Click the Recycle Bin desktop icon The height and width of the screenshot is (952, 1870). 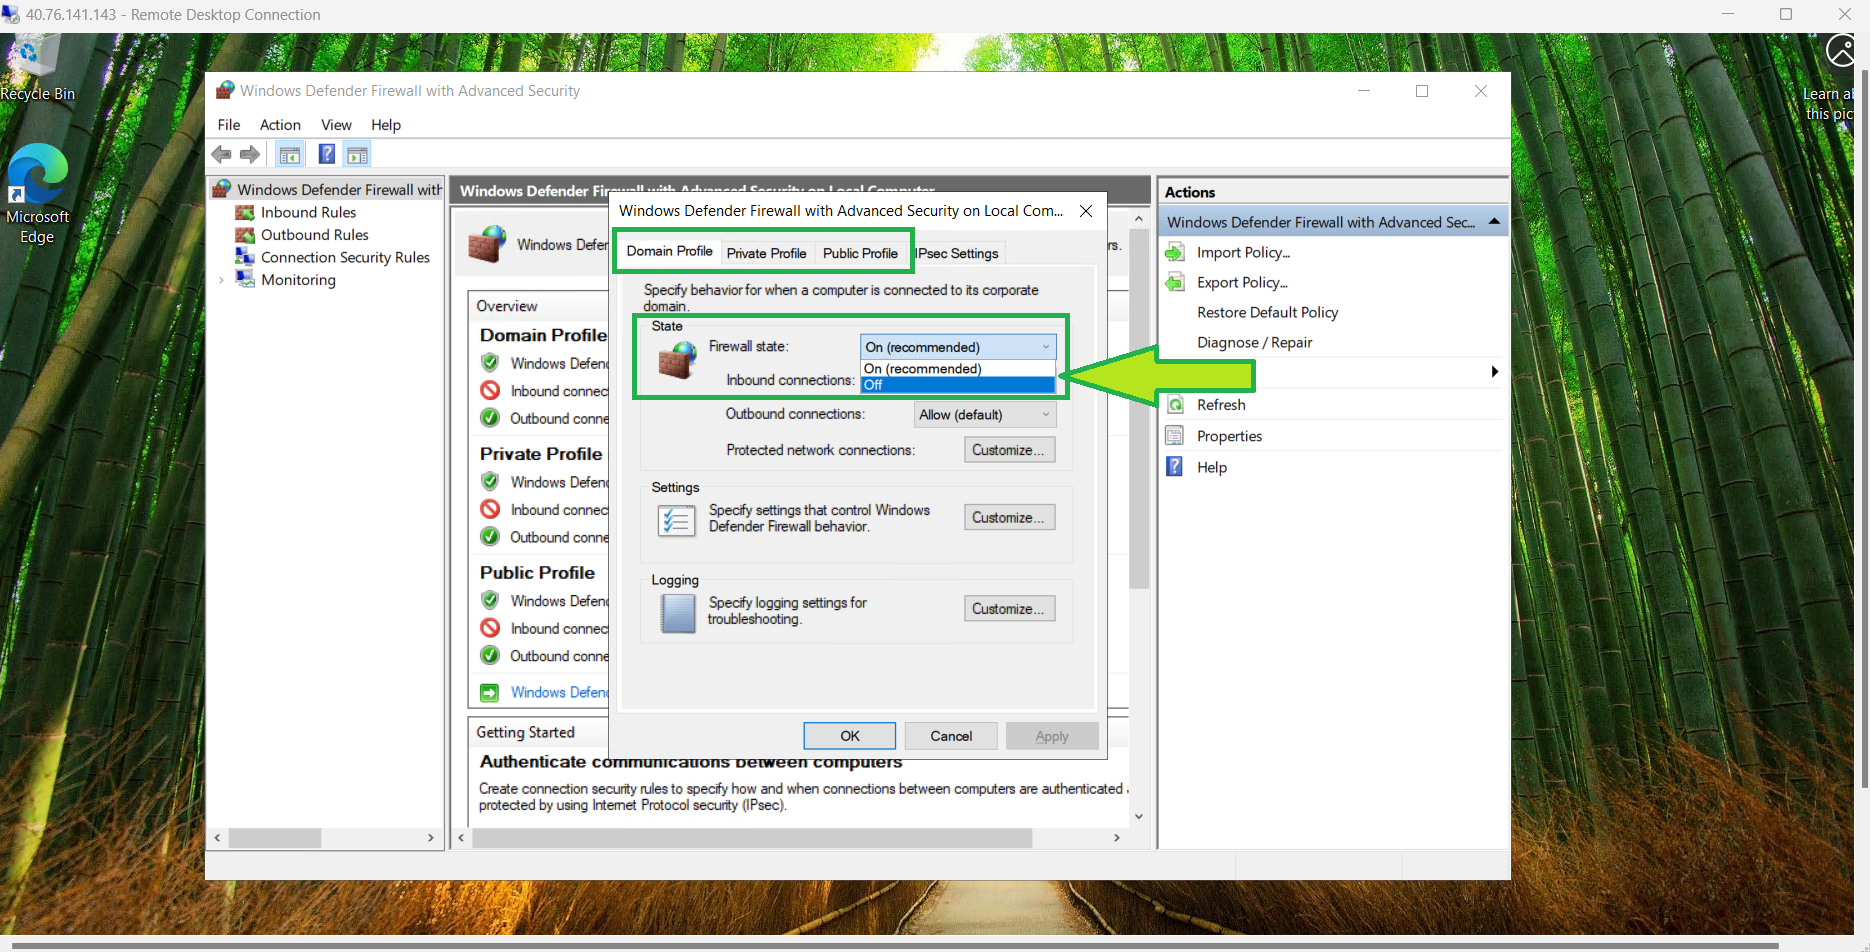point(36,57)
